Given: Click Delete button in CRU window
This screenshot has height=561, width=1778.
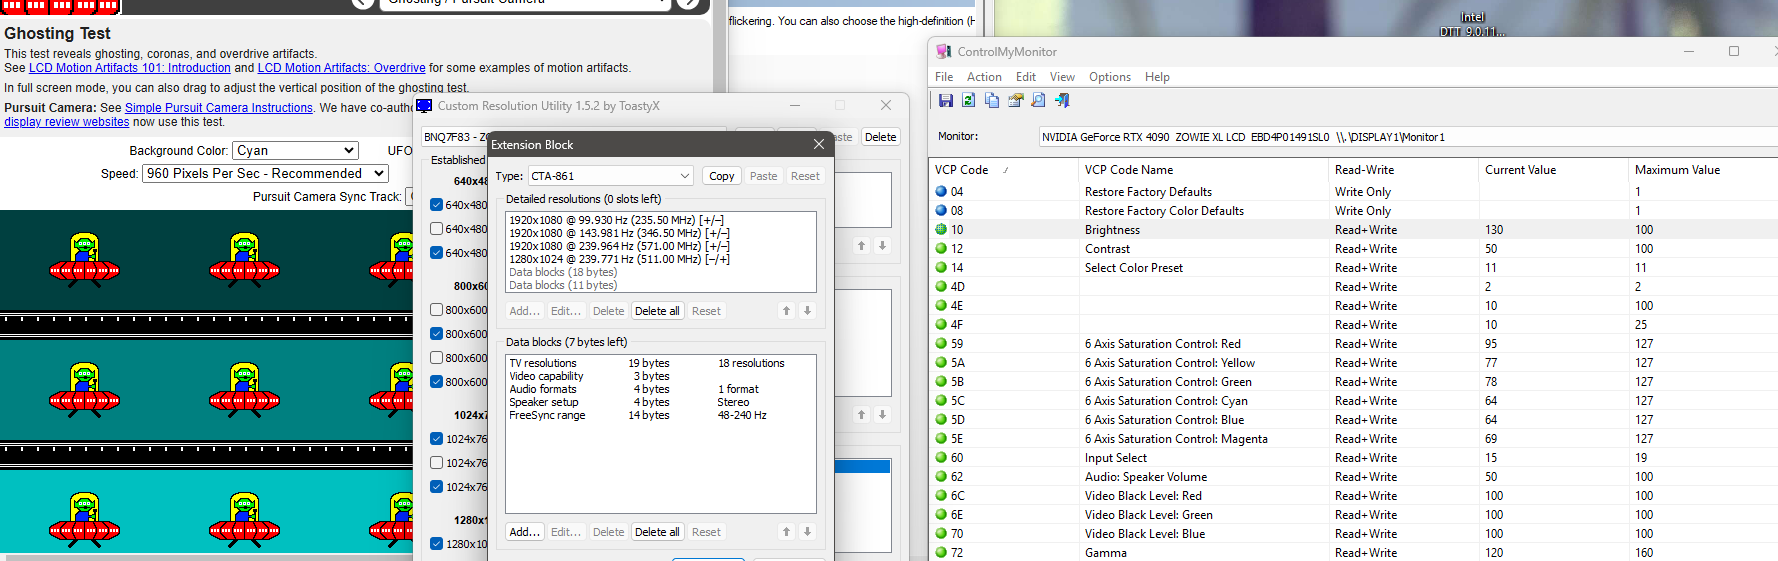Looking at the screenshot, I should pos(880,137).
